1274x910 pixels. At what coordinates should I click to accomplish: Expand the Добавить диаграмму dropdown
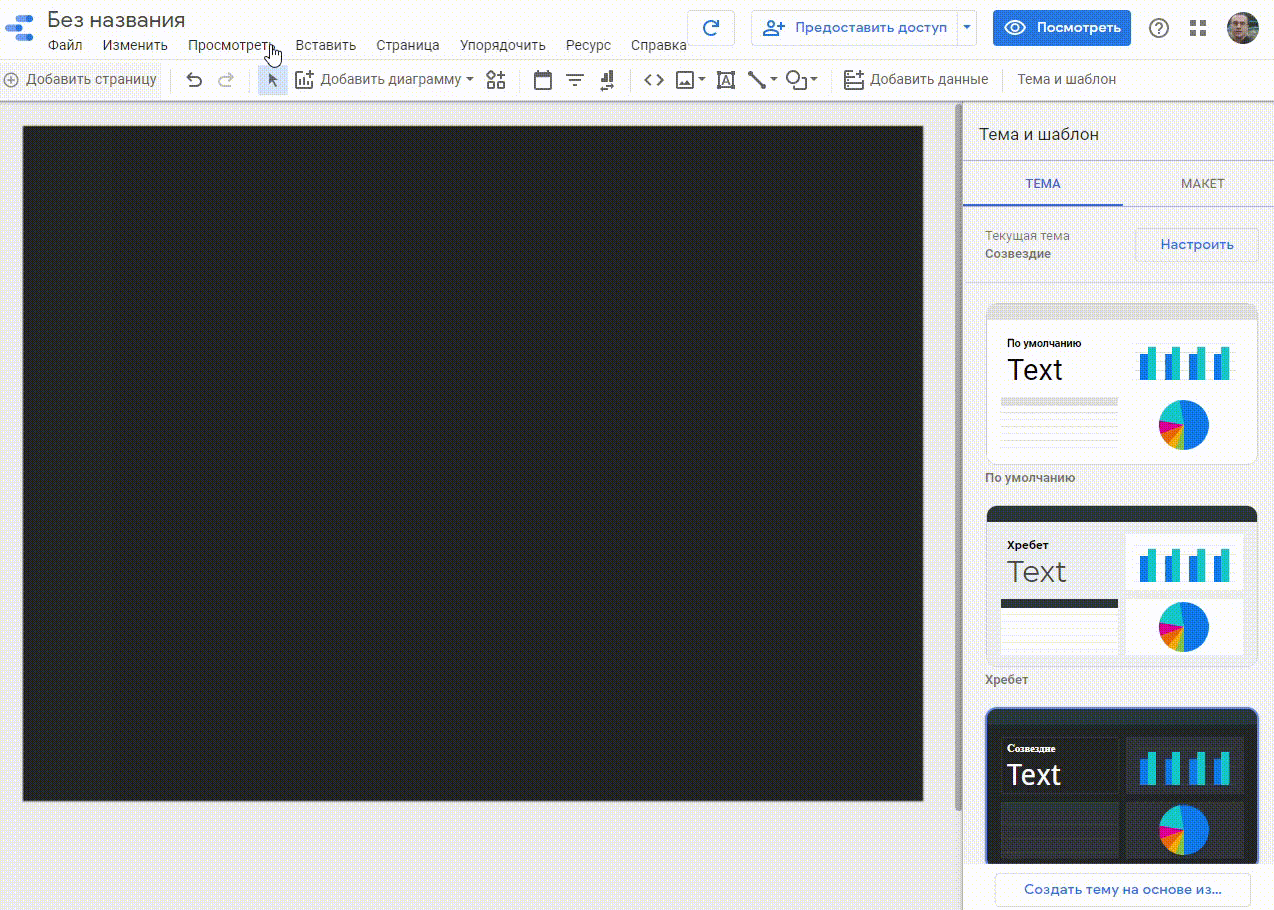point(470,80)
